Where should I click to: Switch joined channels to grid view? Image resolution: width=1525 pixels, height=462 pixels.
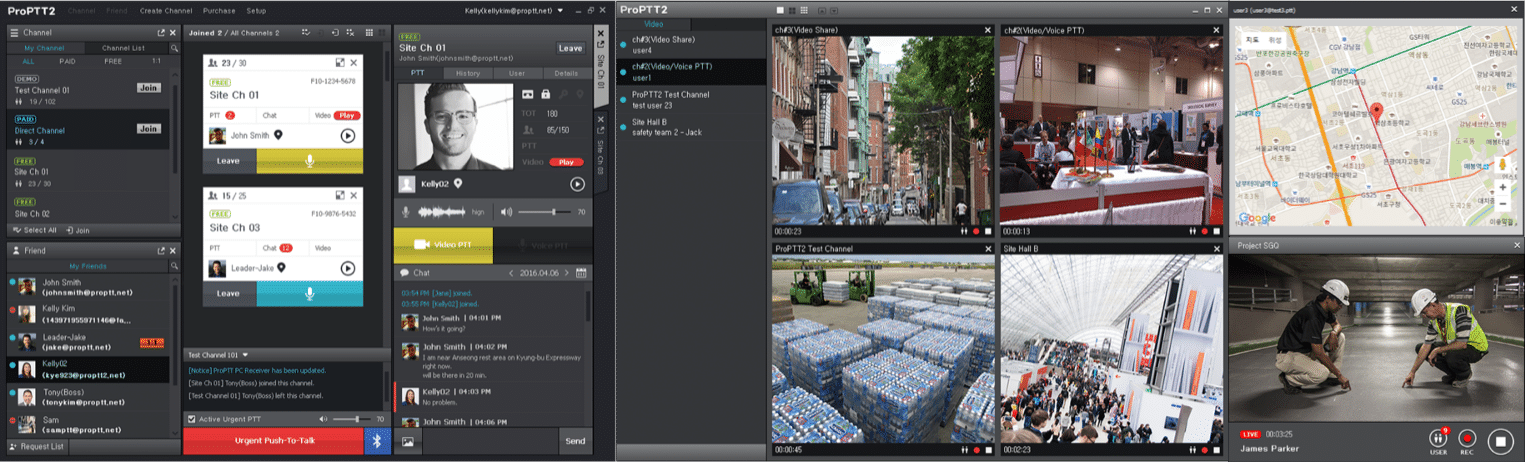coord(370,33)
